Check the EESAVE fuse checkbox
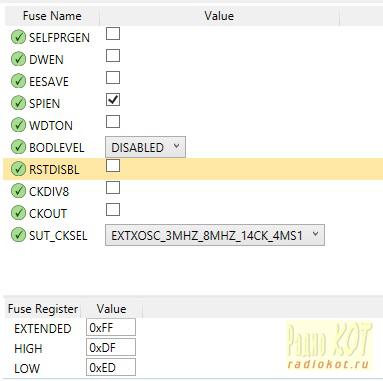 pyautogui.click(x=113, y=78)
